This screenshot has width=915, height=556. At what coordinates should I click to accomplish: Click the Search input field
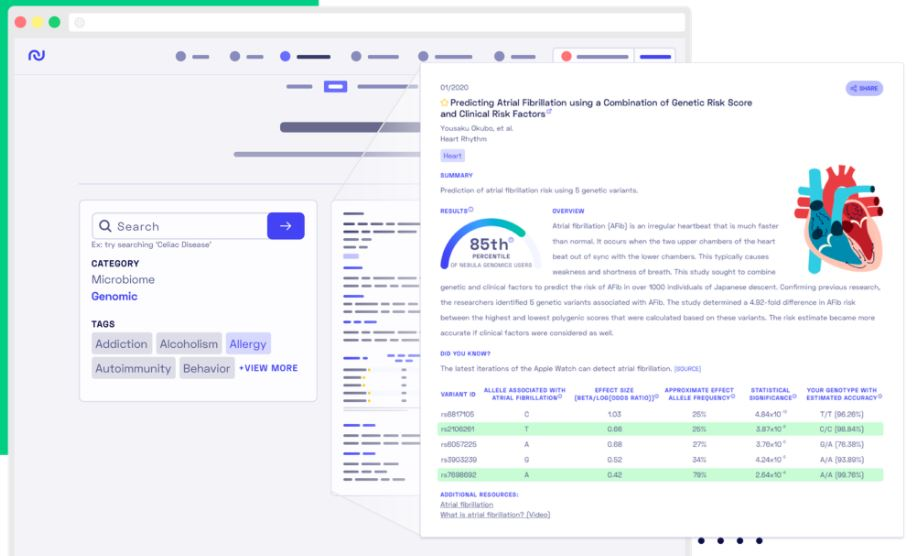(180, 226)
